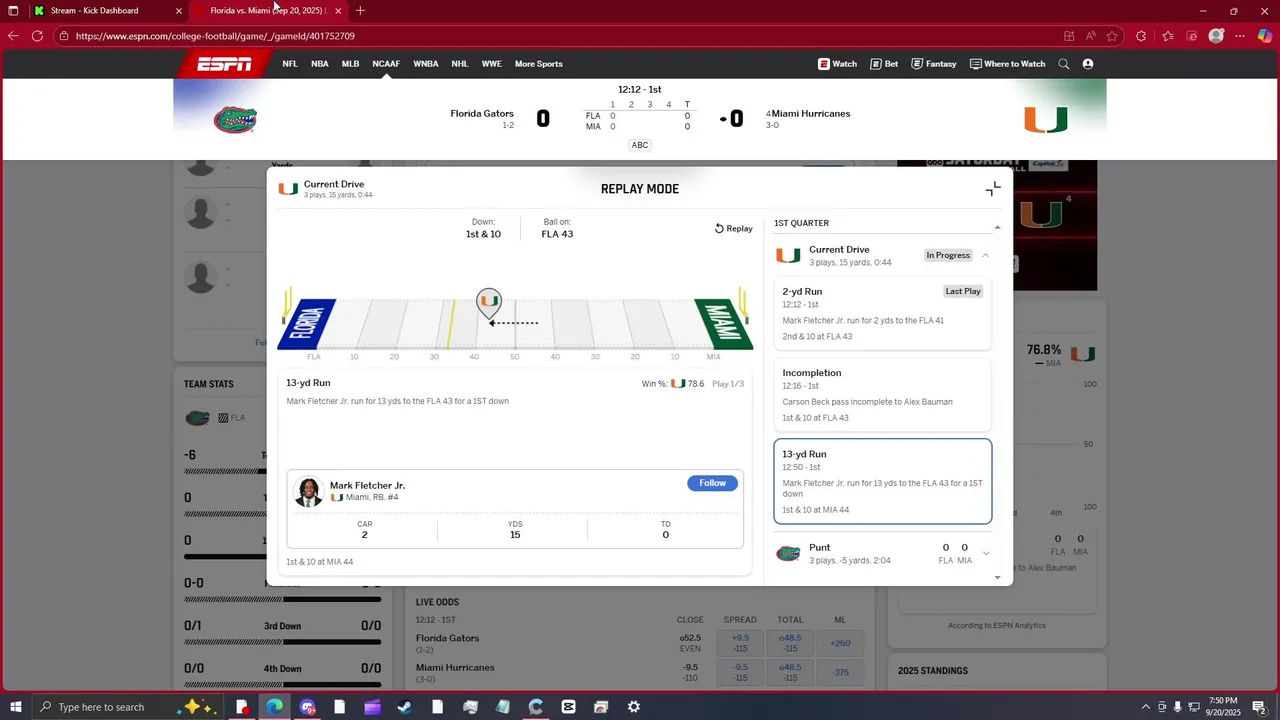This screenshot has height=720, width=1280.
Task: Open the Settings gear in the taskbar
Action: point(634,707)
